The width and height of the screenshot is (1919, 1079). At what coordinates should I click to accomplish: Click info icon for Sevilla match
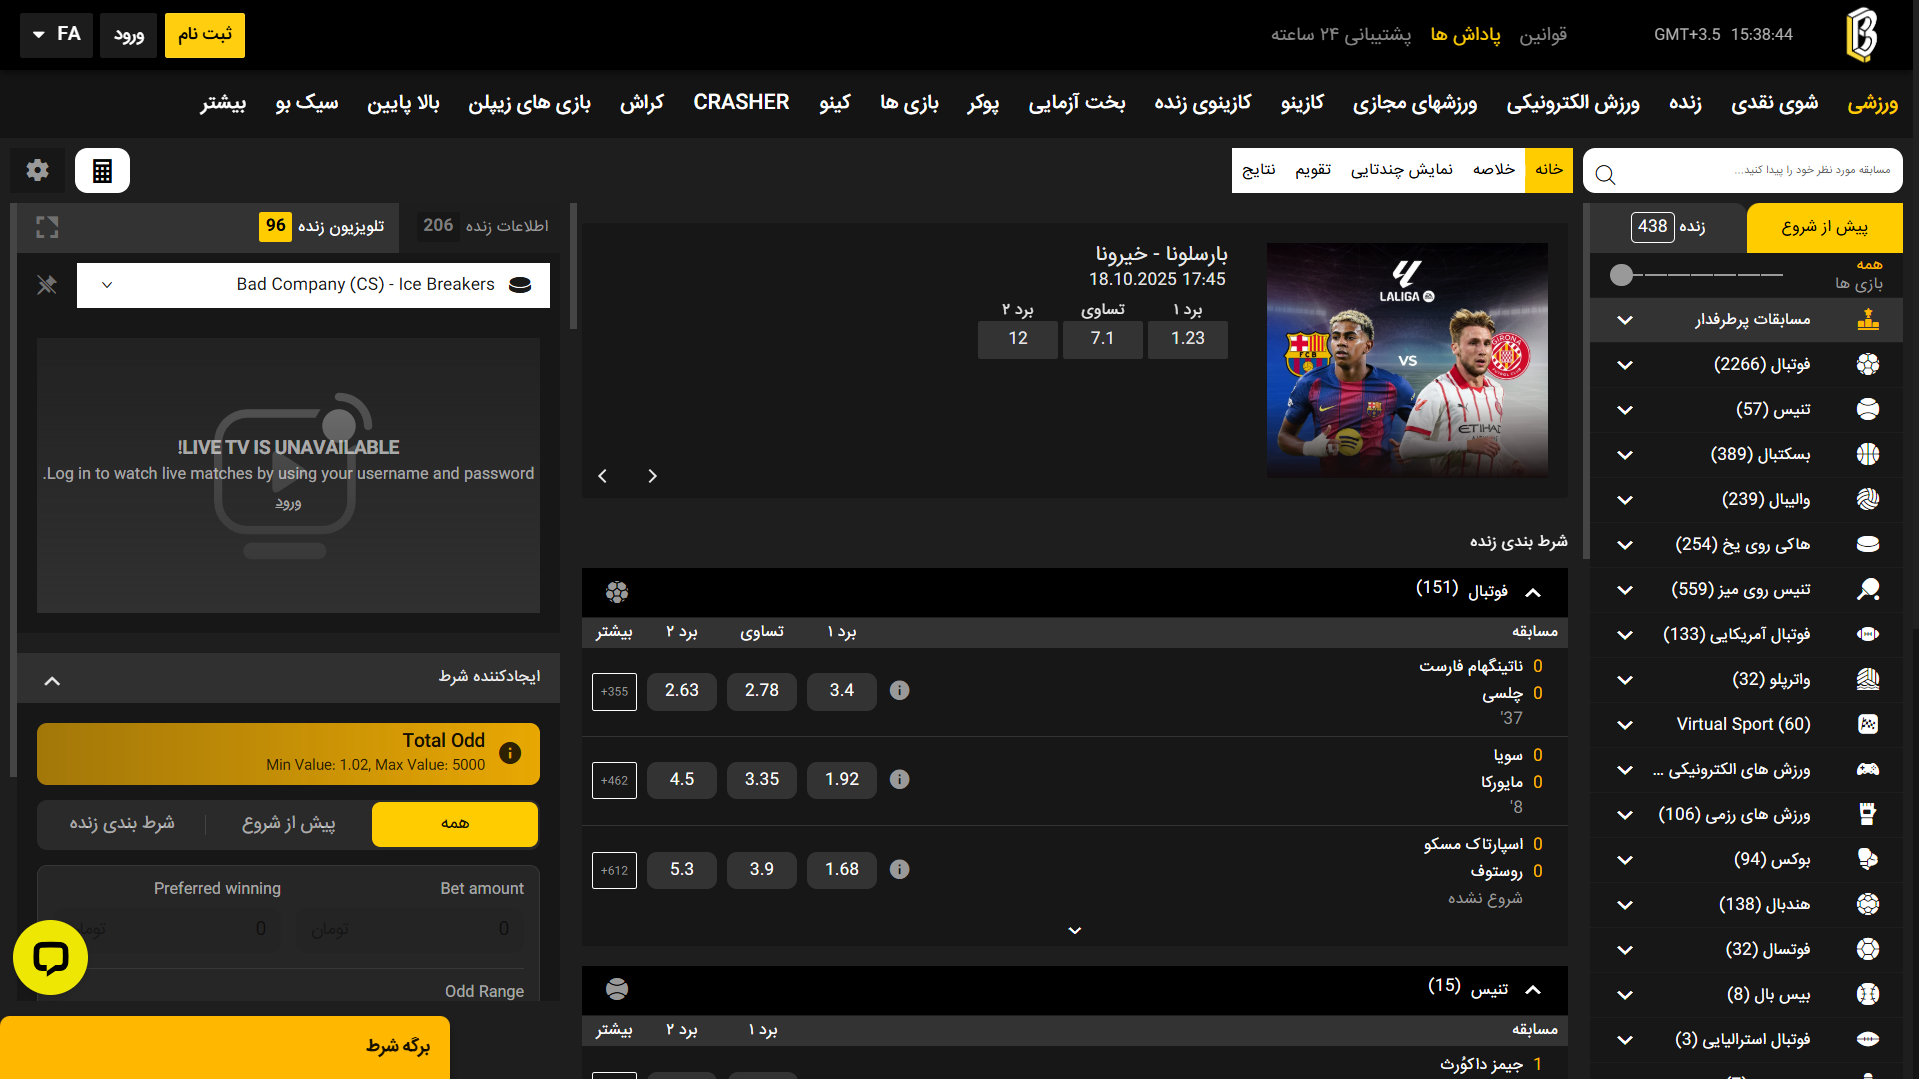pos(899,780)
